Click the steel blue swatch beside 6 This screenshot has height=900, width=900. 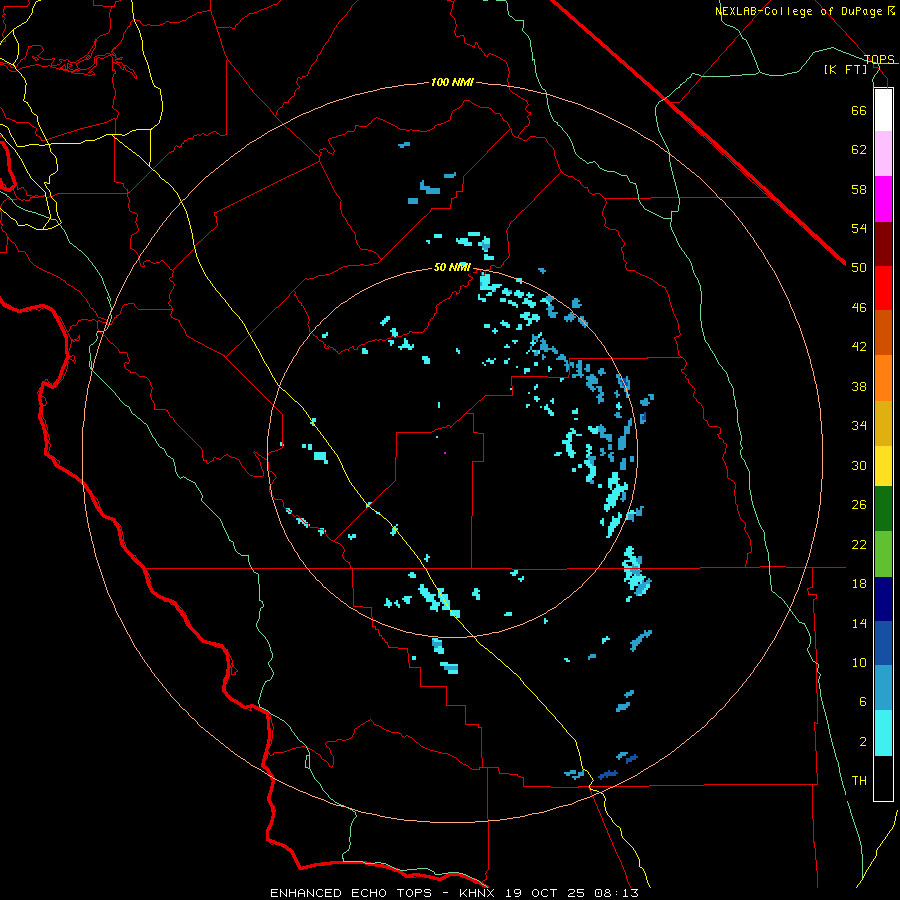[x=883, y=688]
